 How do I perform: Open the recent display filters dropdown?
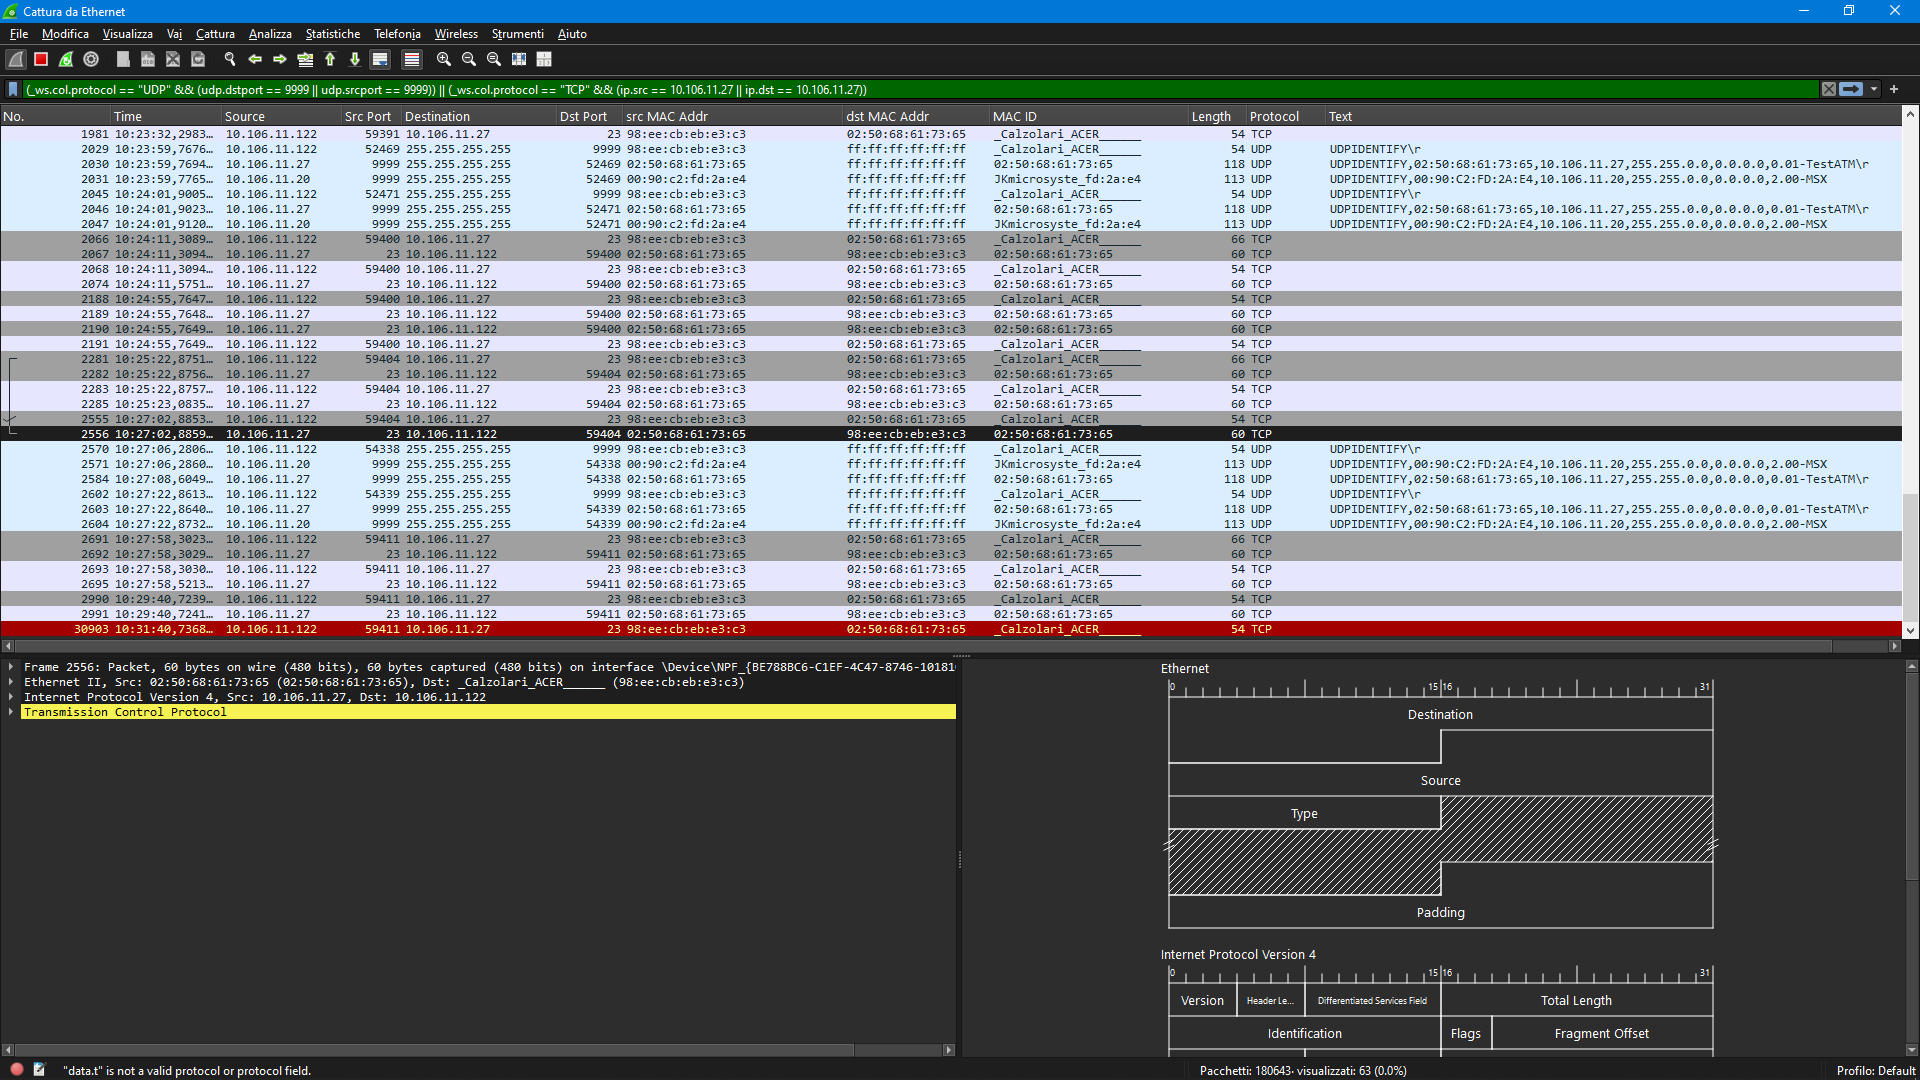tap(1874, 89)
